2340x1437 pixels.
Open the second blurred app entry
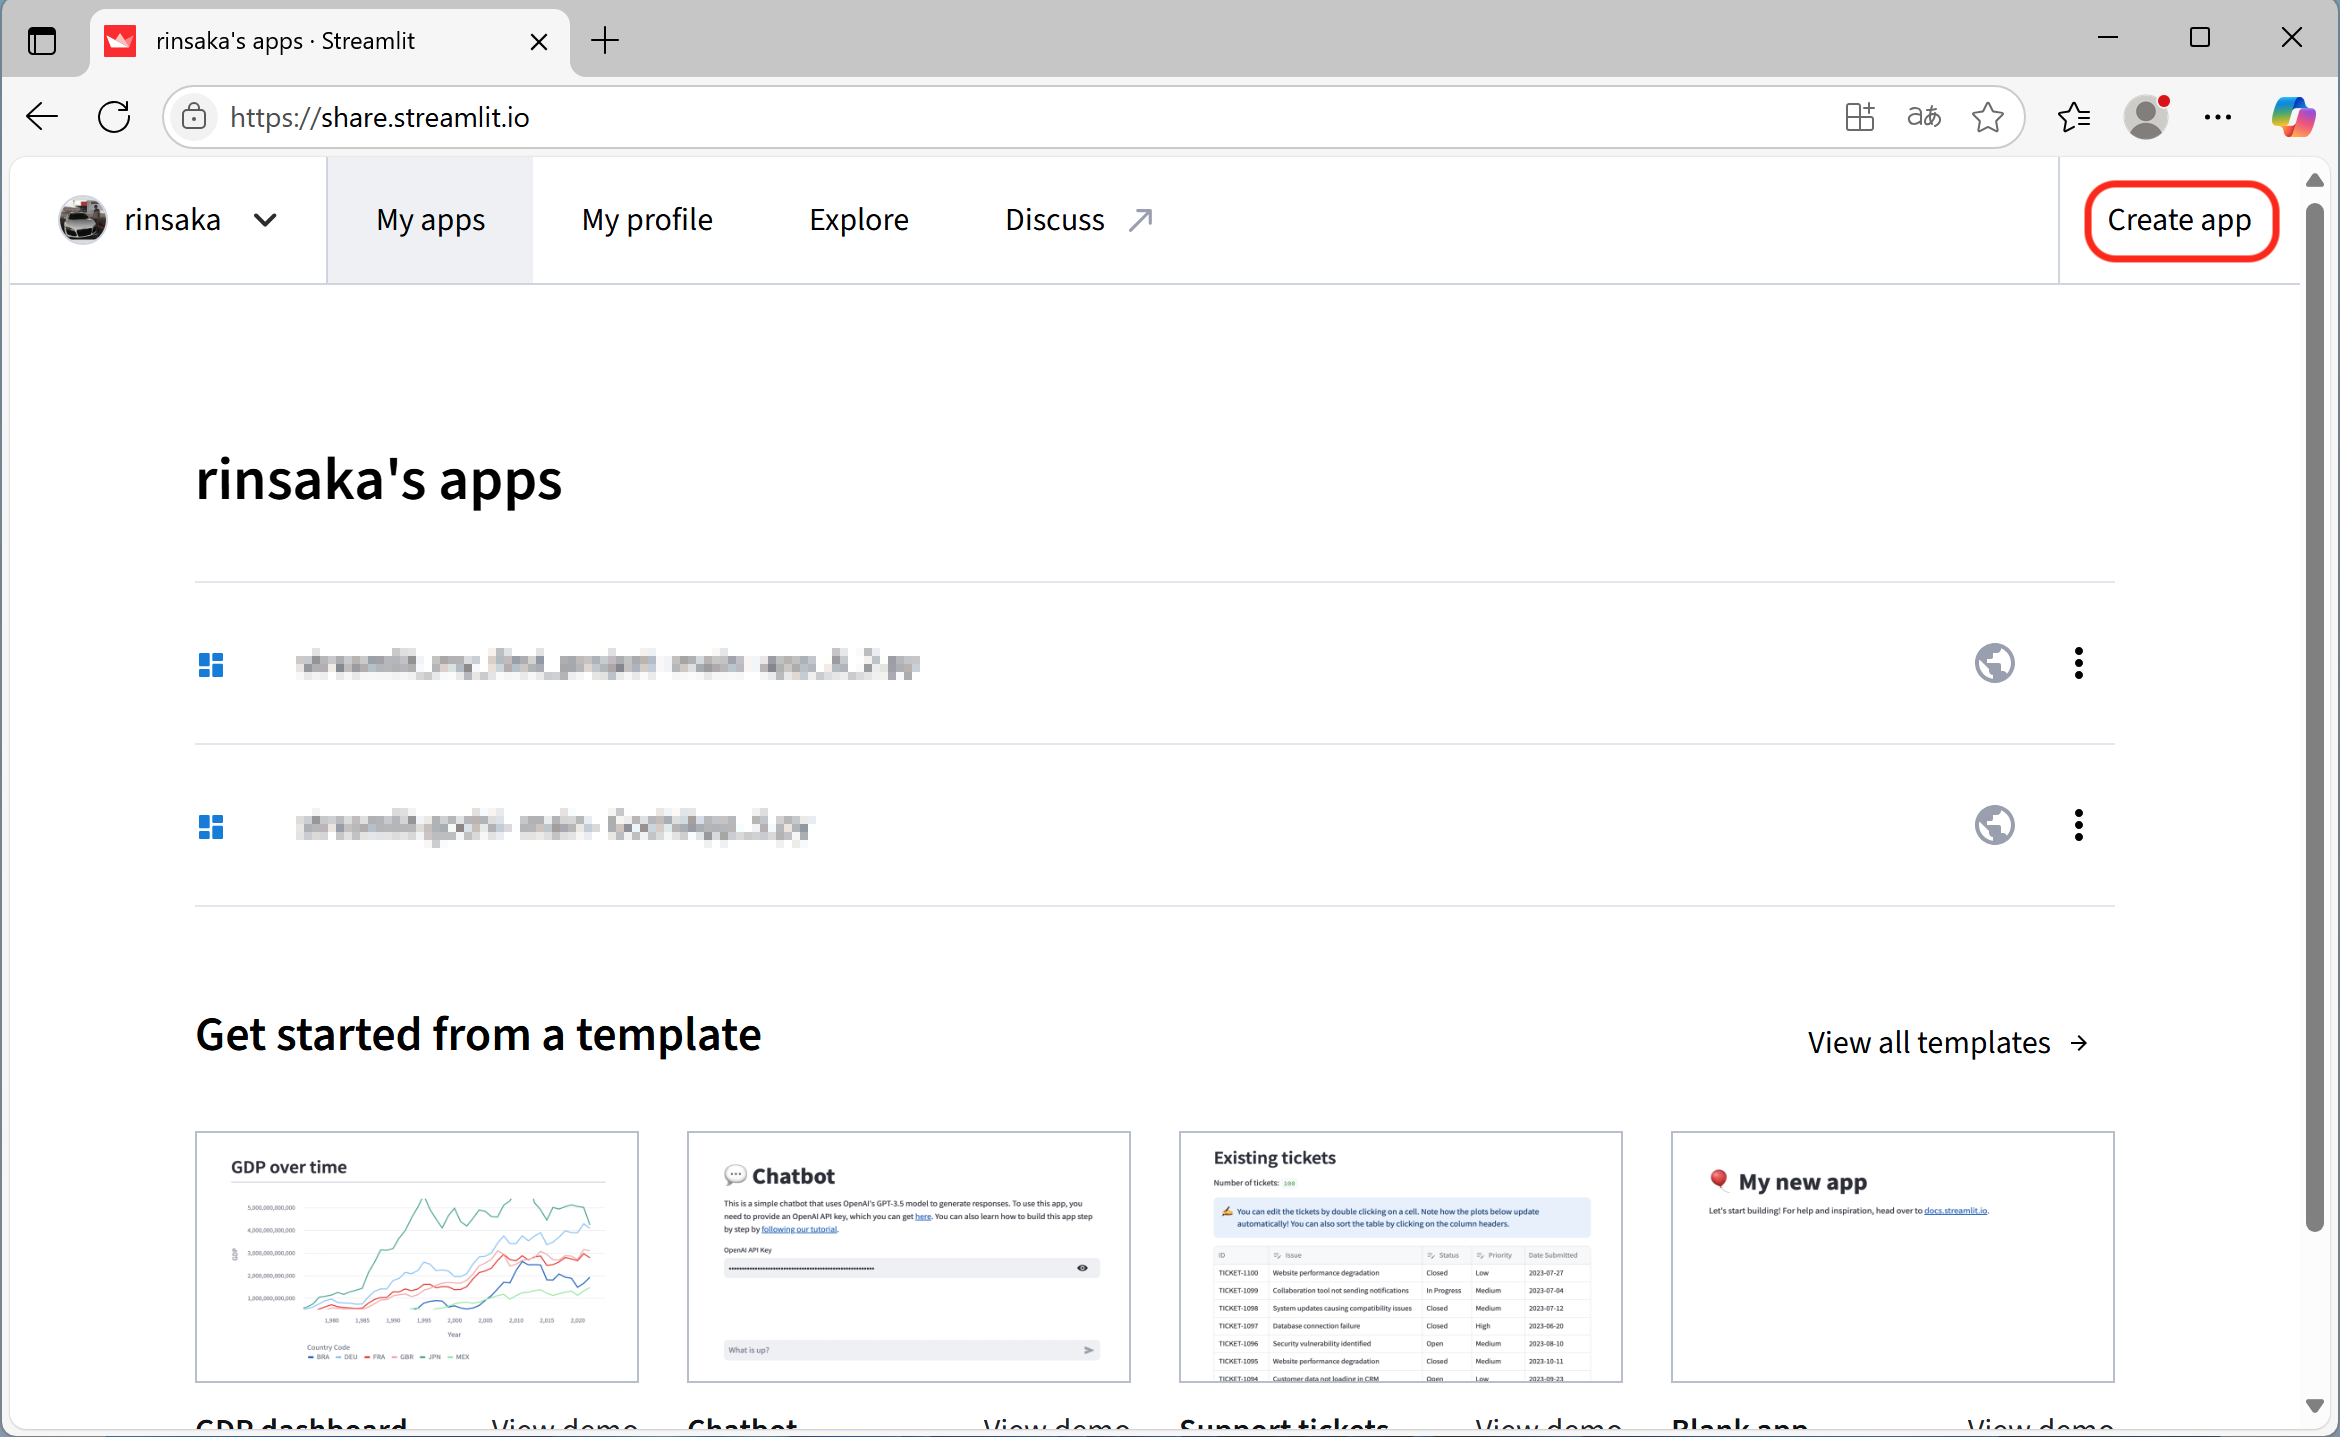point(555,826)
